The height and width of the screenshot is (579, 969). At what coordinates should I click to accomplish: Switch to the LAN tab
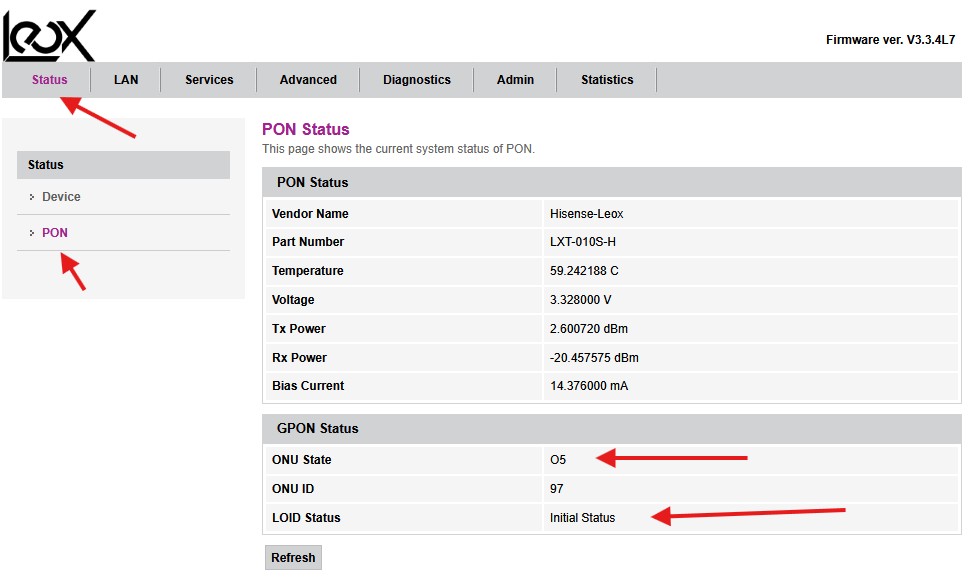(126, 80)
